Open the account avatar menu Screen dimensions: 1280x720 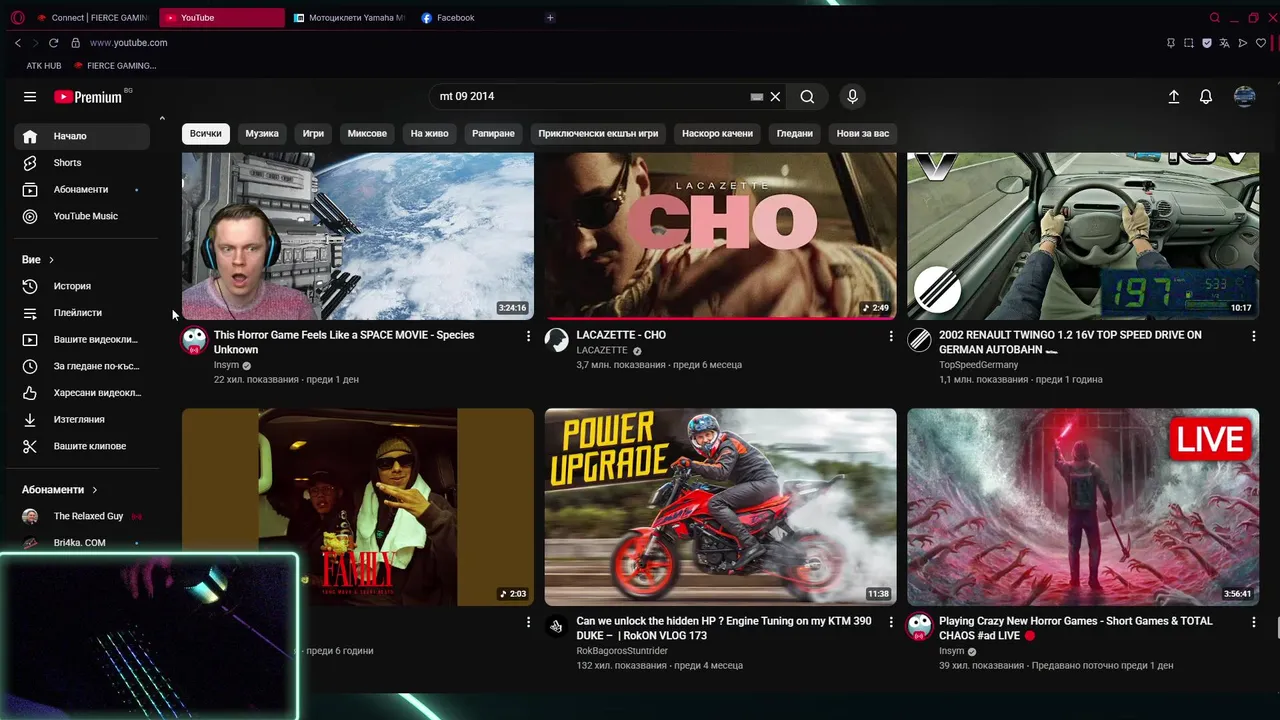pyautogui.click(x=1245, y=97)
